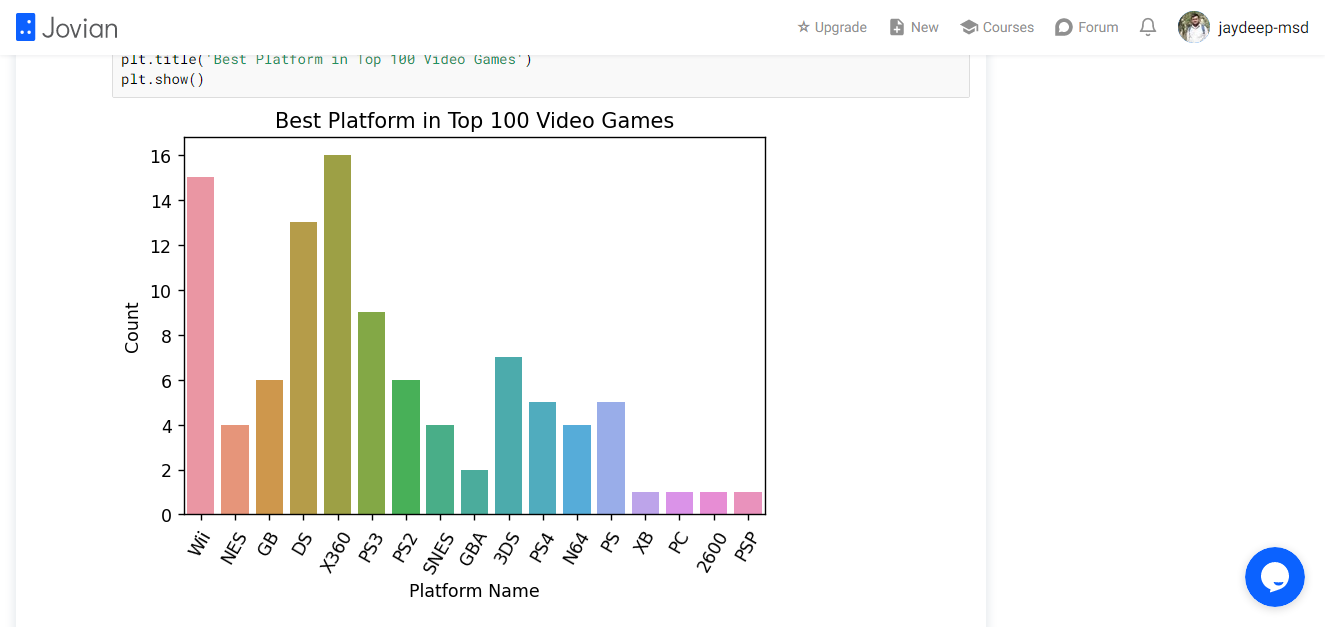Click the chart title 'Best Platform in Top 100 Video Games'
1325x627 pixels.
[x=474, y=121]
